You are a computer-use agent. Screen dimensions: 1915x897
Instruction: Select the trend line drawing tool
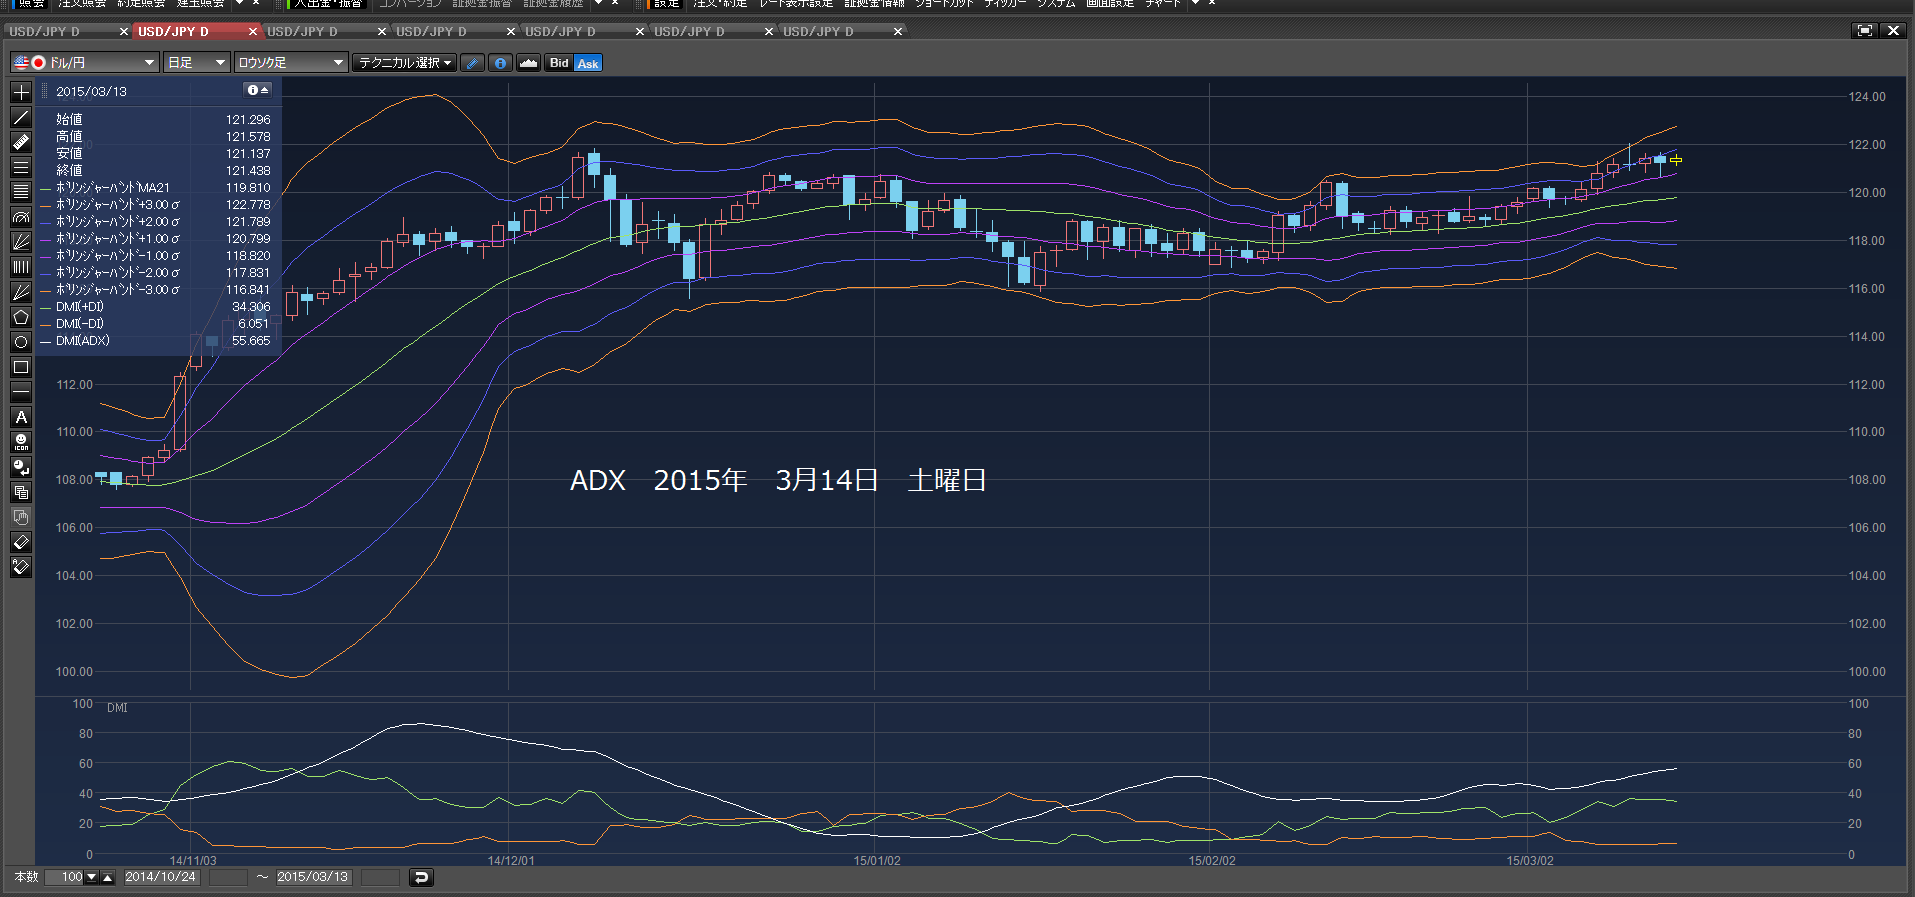coord(20,117)
